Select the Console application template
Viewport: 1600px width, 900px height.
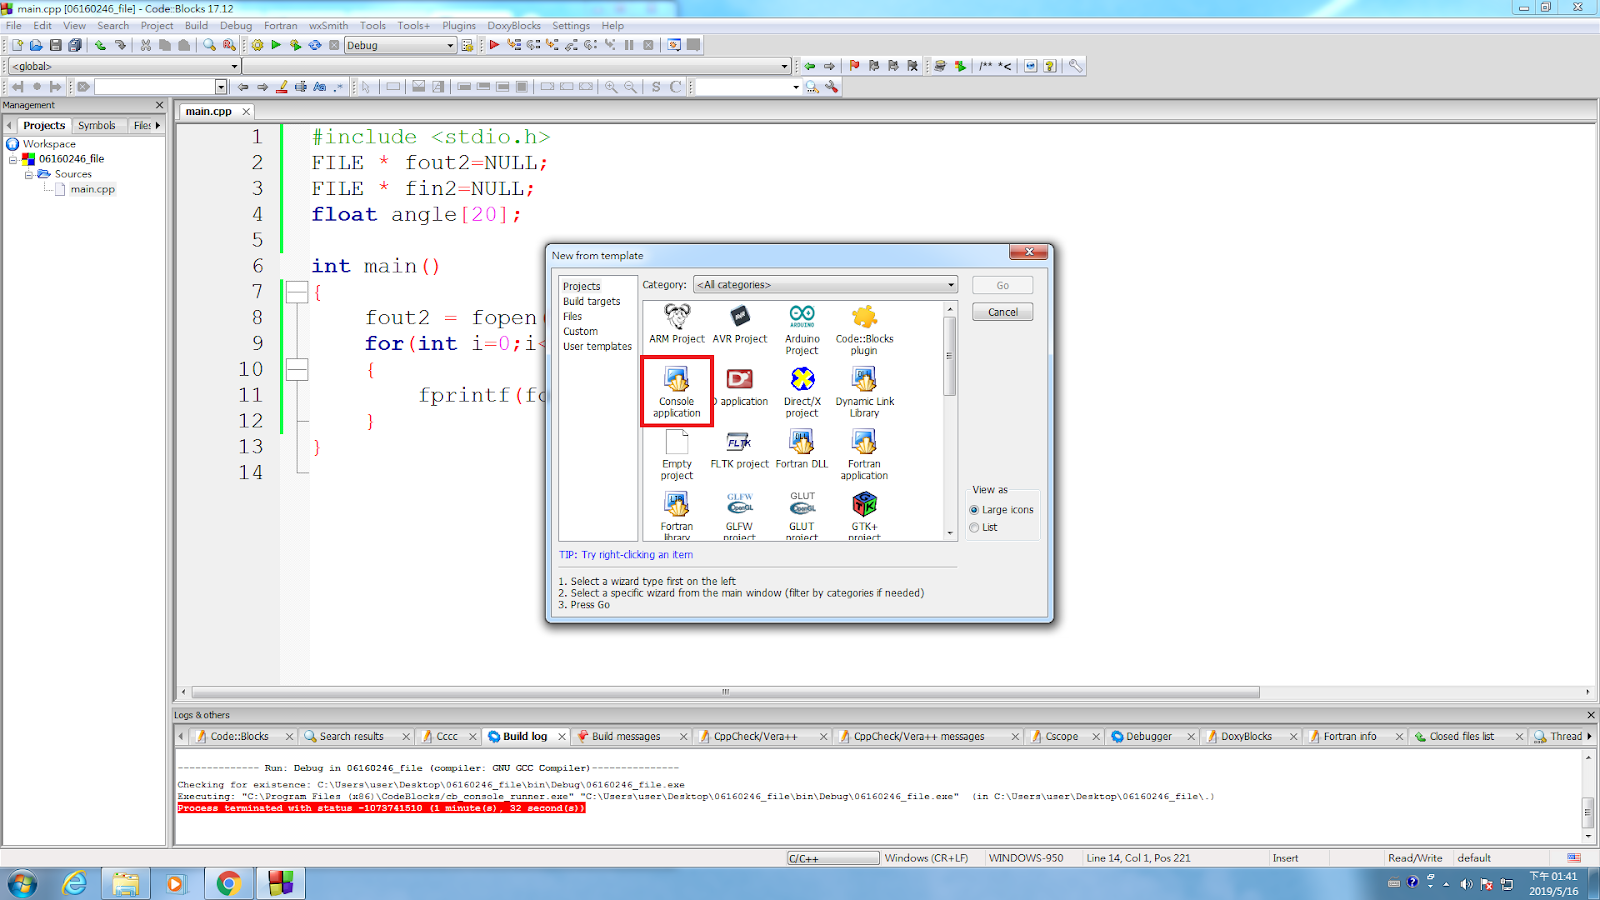point(677,391)
